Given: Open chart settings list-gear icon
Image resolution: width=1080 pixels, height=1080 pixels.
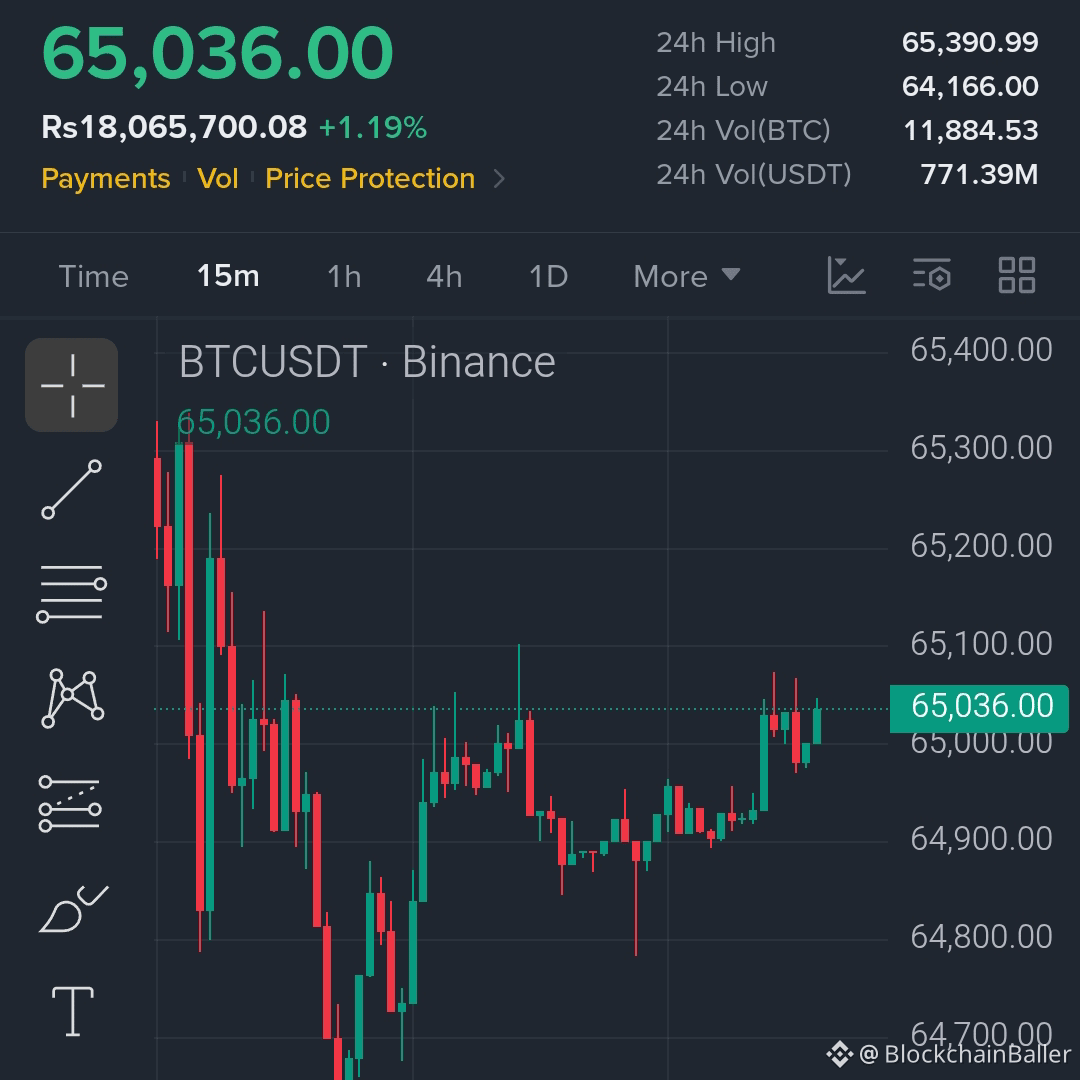Looking at the screenshot, I should (x=932, y=276).
